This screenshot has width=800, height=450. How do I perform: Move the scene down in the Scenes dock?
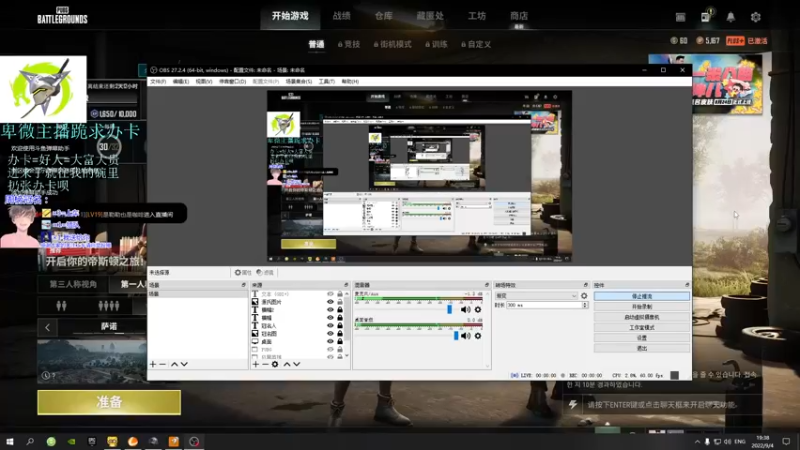tap(184, 364)
